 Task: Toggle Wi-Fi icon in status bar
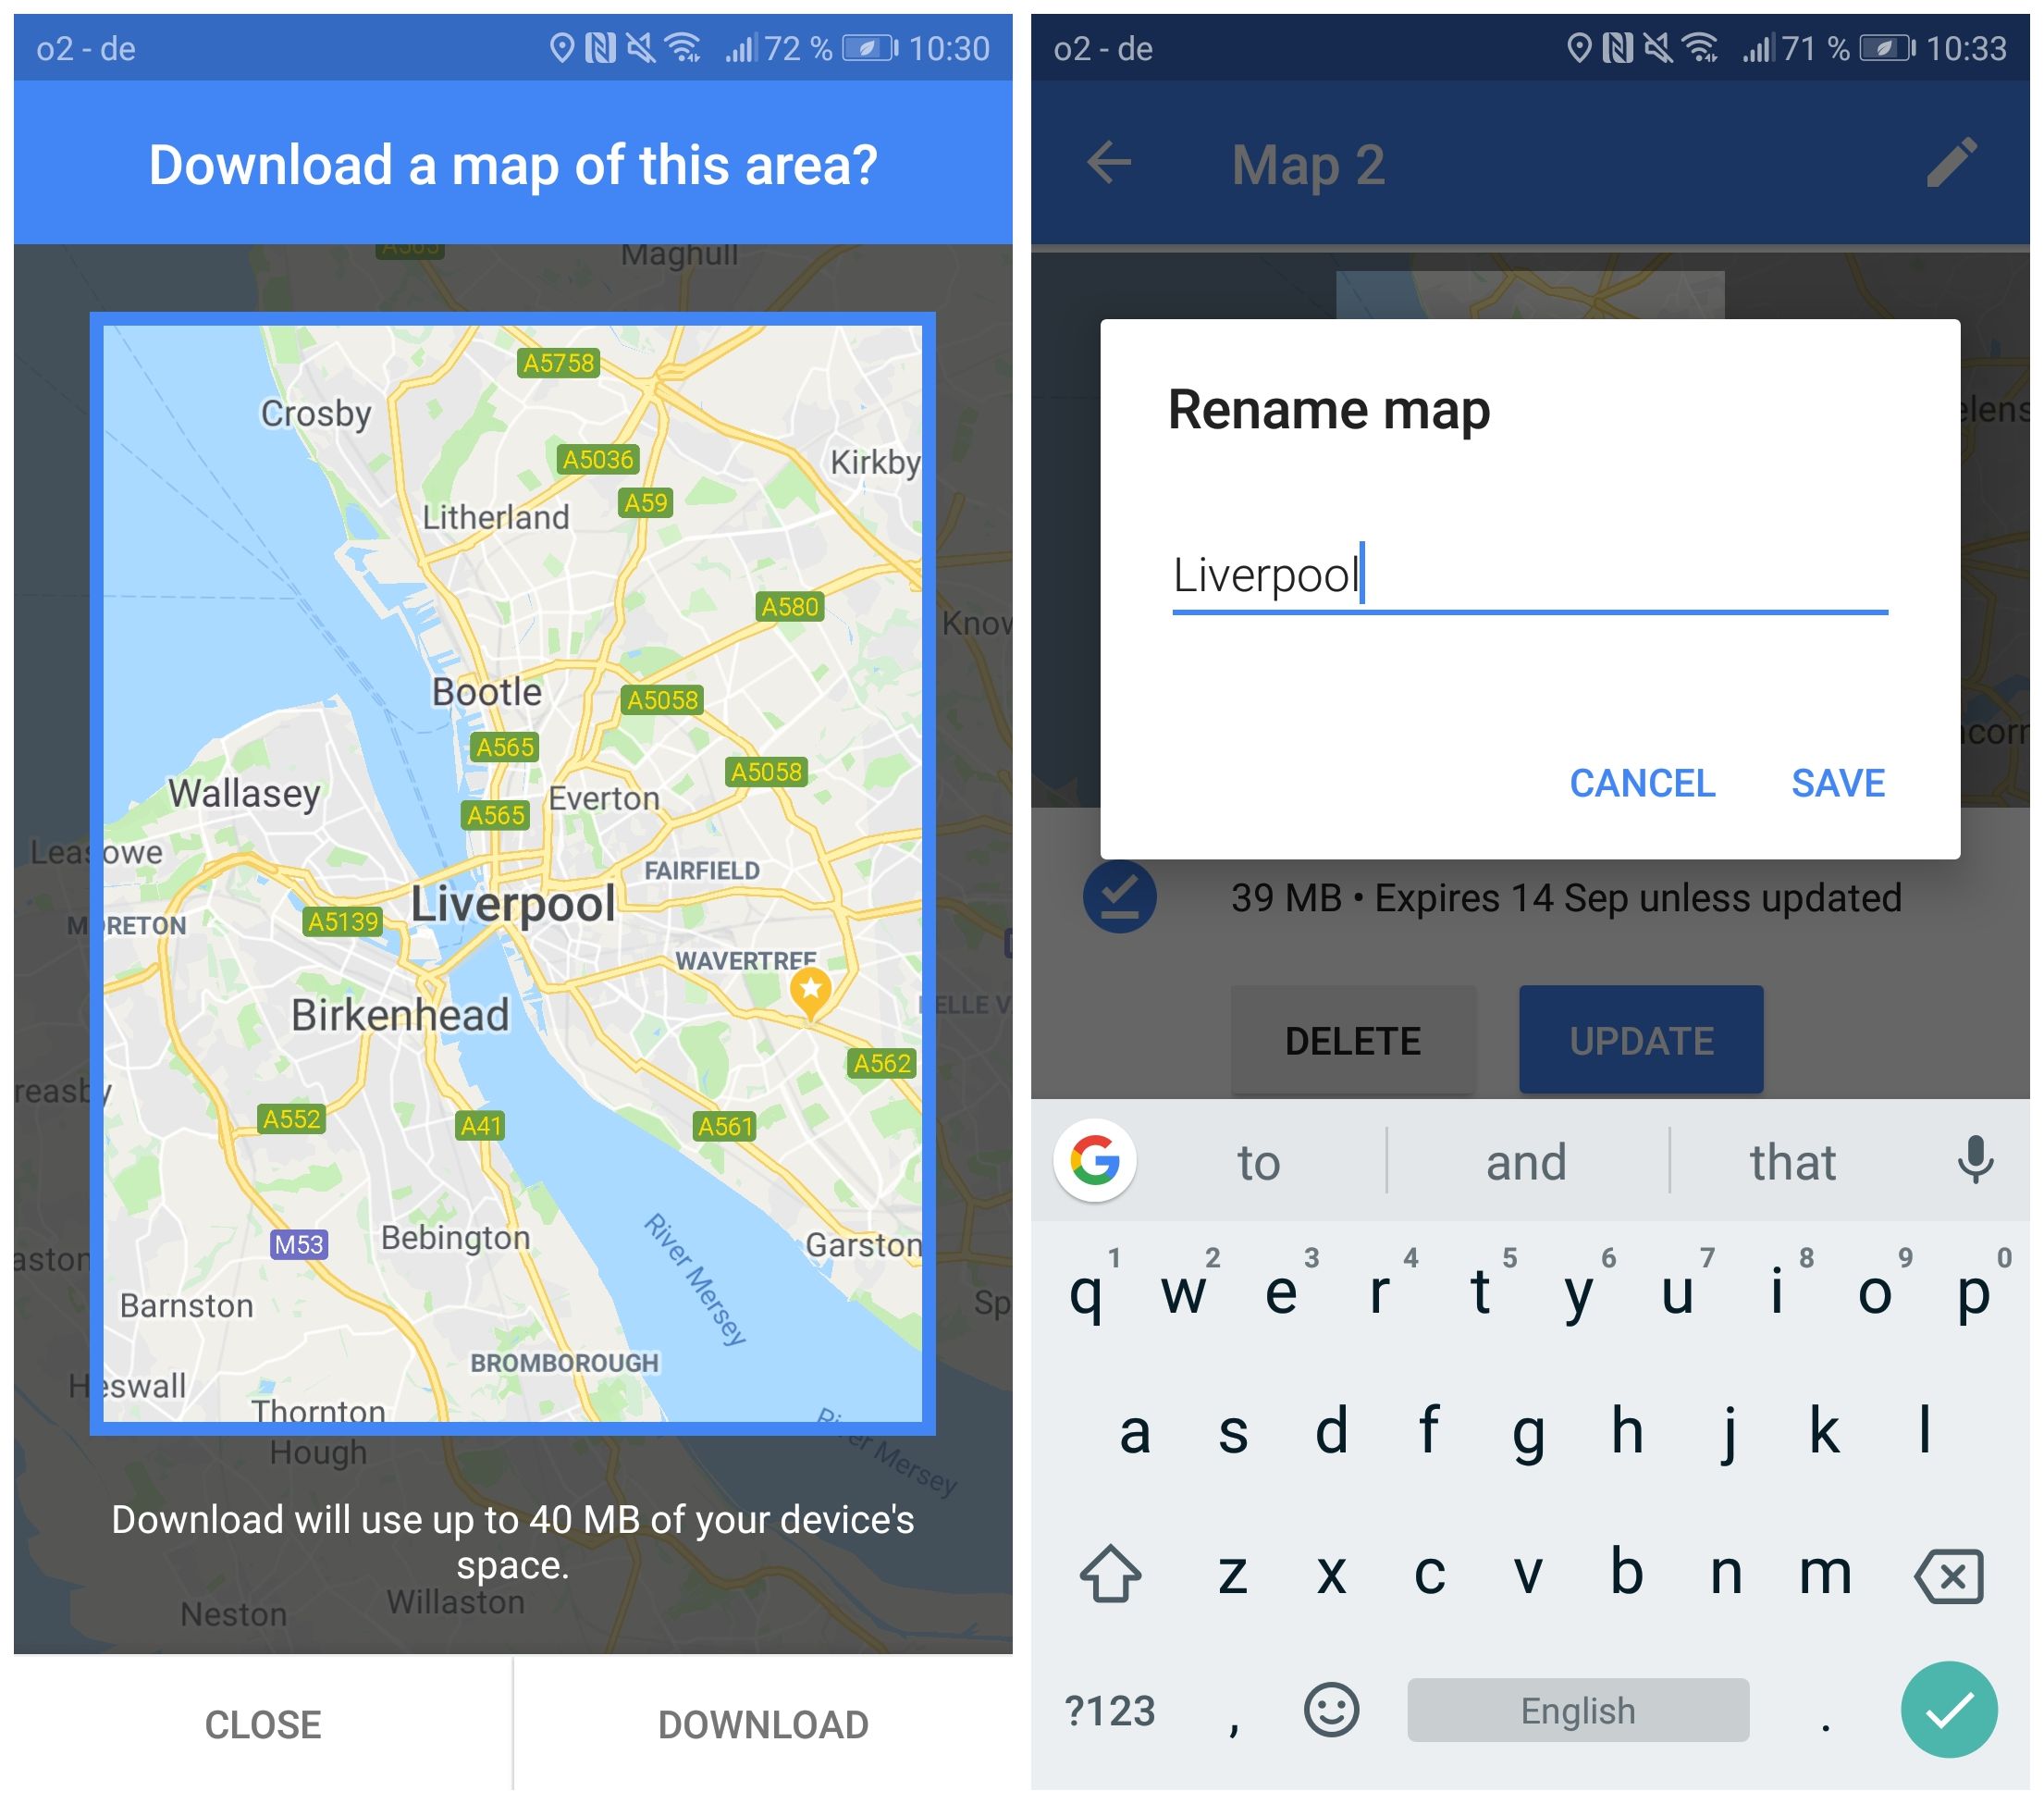pos(691,37)
